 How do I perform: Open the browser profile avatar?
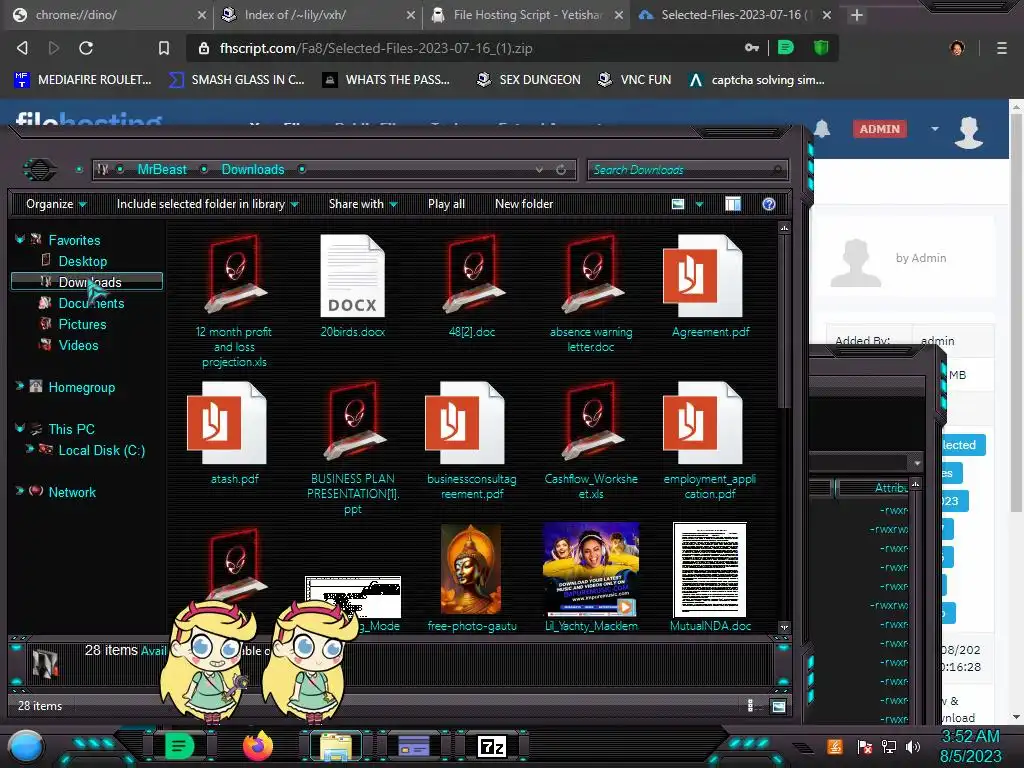[x=957, y=48]
